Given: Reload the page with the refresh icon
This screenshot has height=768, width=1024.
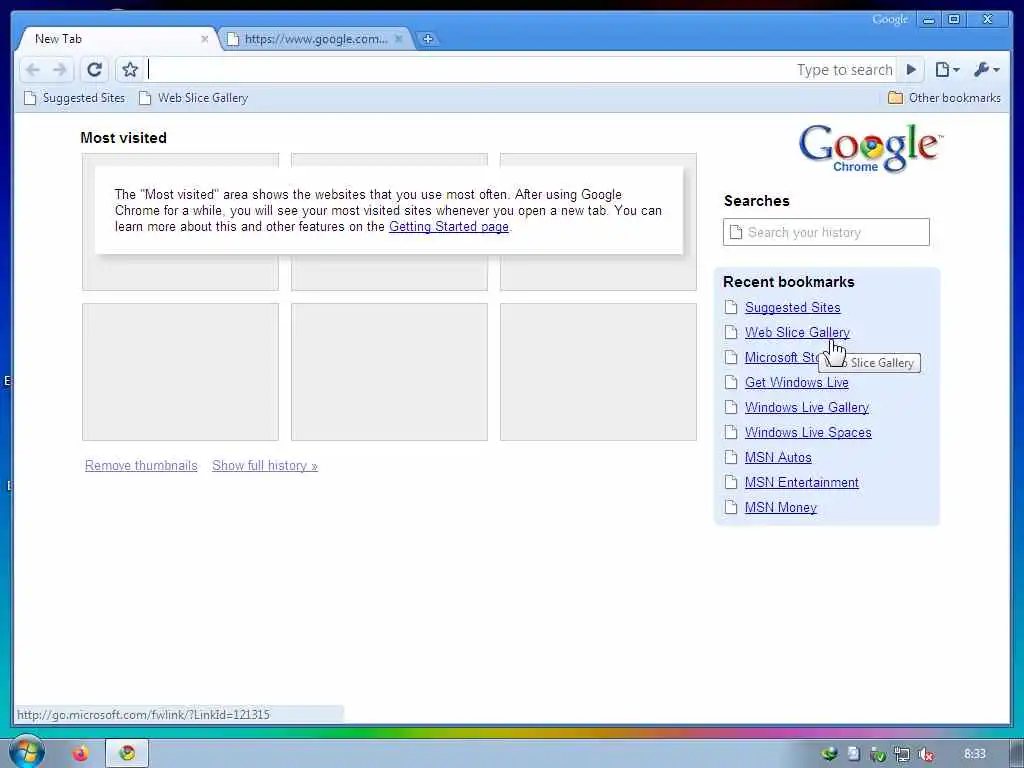Looking at the screenshot, I should 95,69.
